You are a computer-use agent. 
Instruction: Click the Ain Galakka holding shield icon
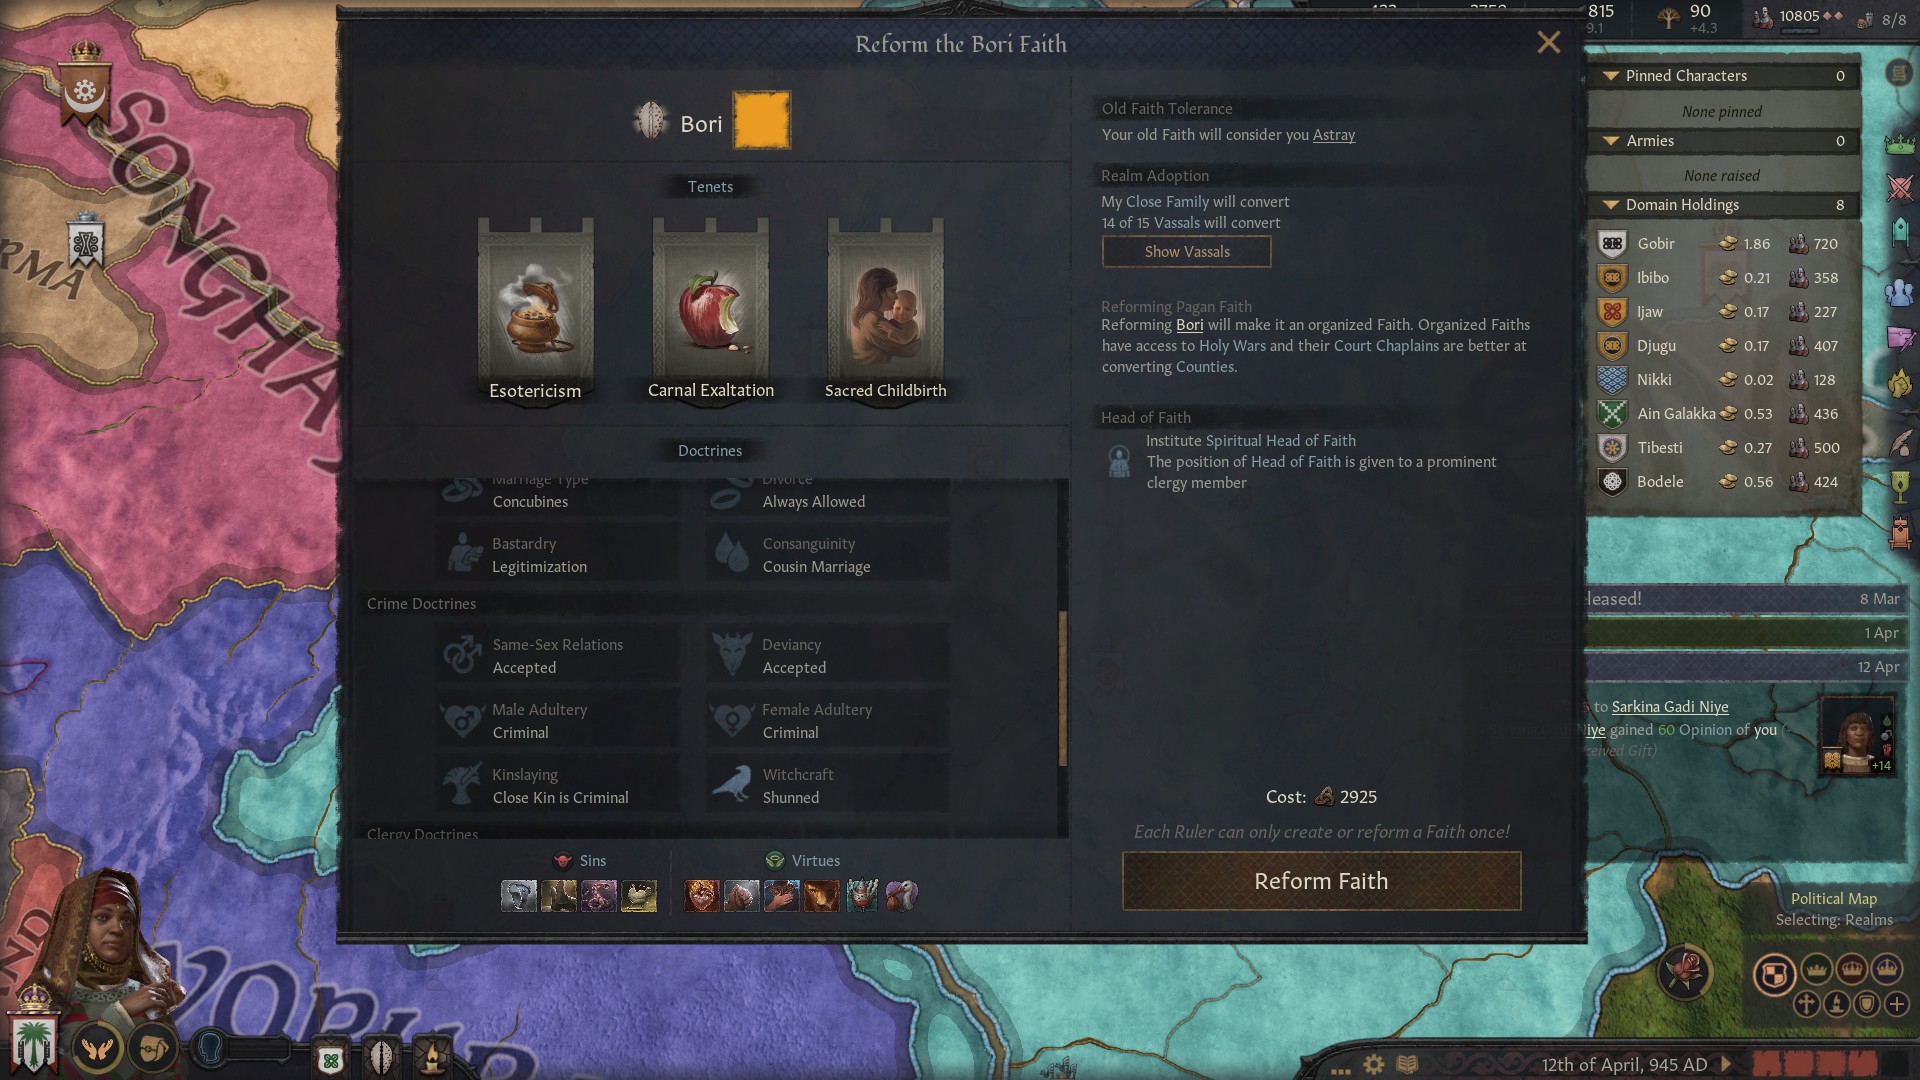click(x=1612, y=413)
